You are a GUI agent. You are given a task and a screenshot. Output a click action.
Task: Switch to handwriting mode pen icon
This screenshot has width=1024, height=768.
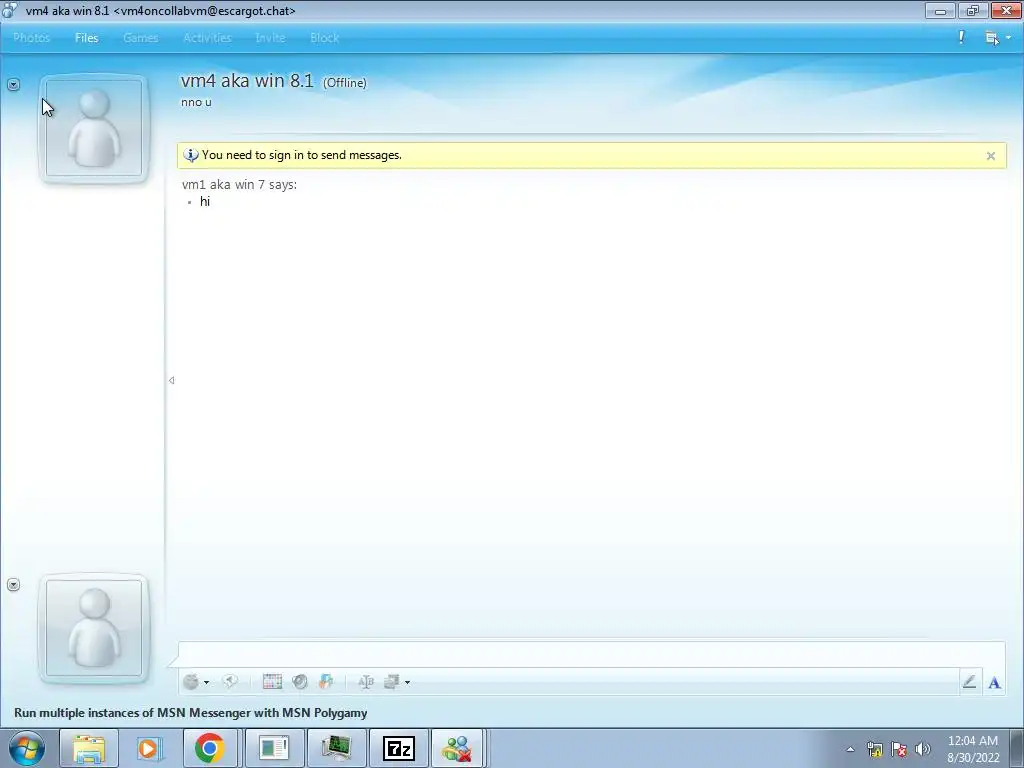969,682
